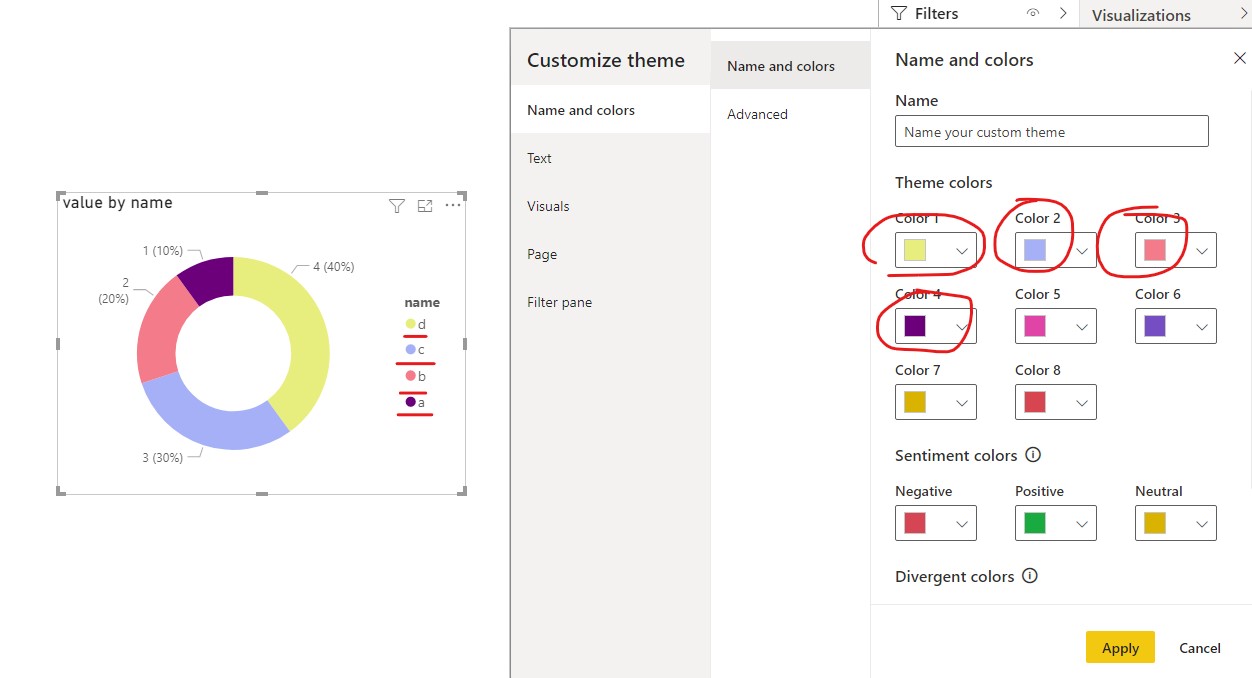This screenshot has width=1252, height=678.
Task: Click the filter icon on the donut visual header
Action: [397, 206]
